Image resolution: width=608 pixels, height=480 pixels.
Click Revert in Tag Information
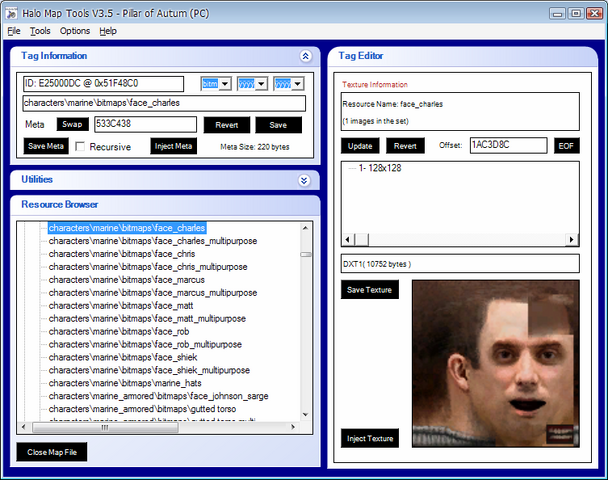227,125
